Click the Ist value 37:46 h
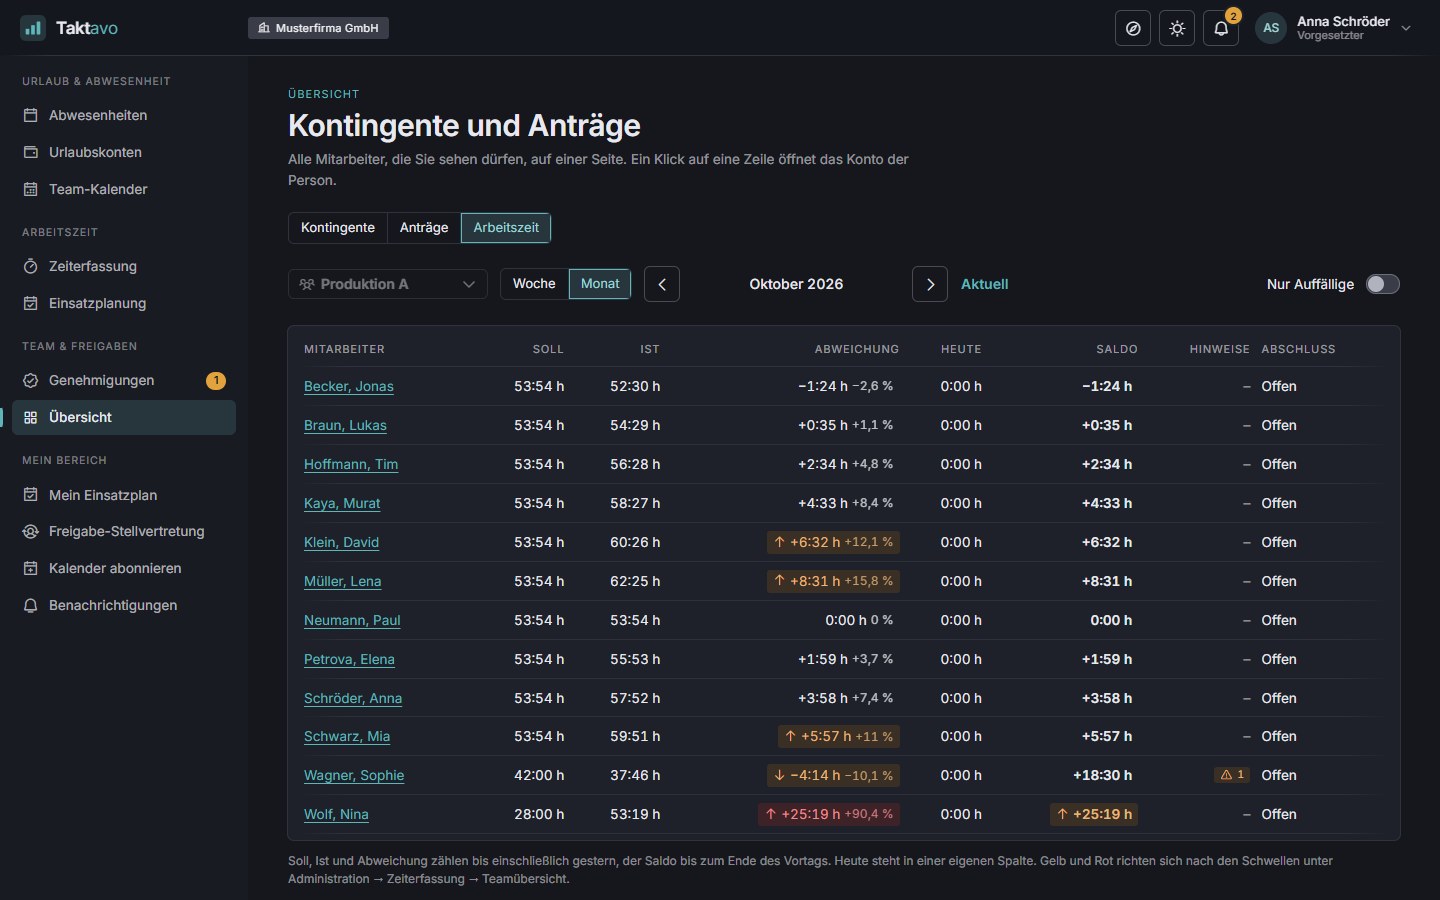 (635, 775)
